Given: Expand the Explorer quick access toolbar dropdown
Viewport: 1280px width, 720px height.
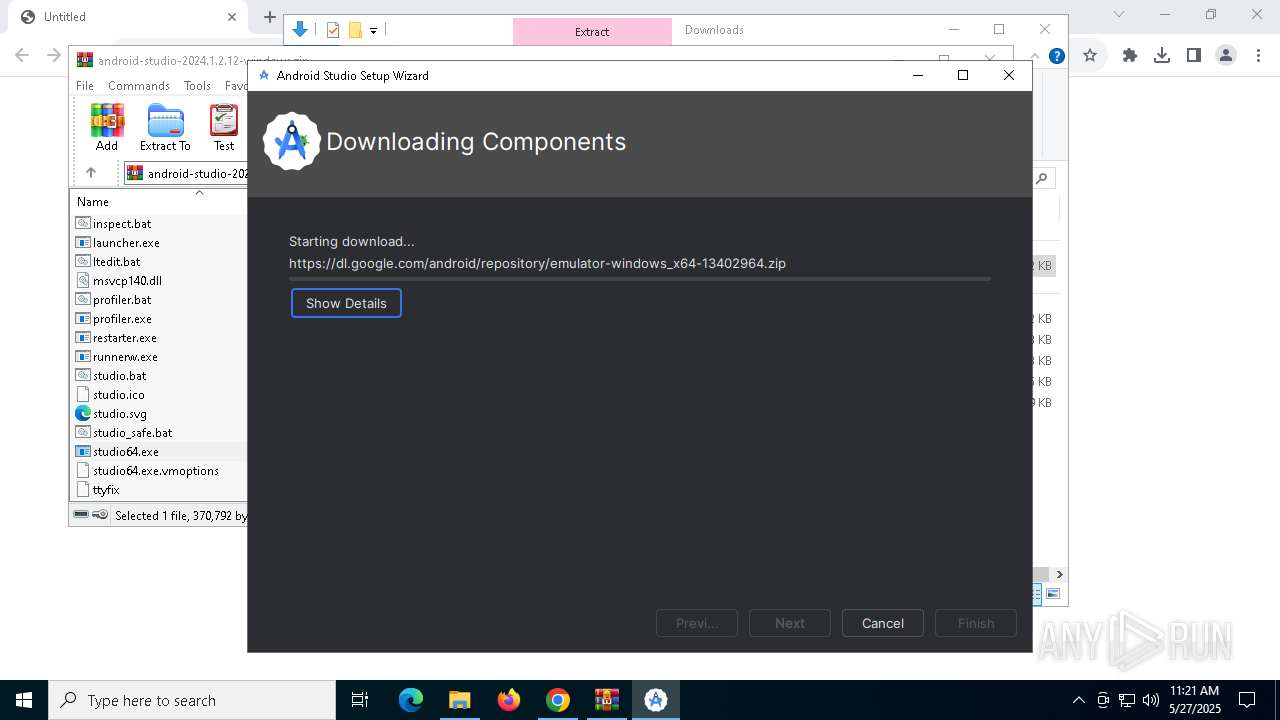Looking at the screenshot, I should (373, 31).
